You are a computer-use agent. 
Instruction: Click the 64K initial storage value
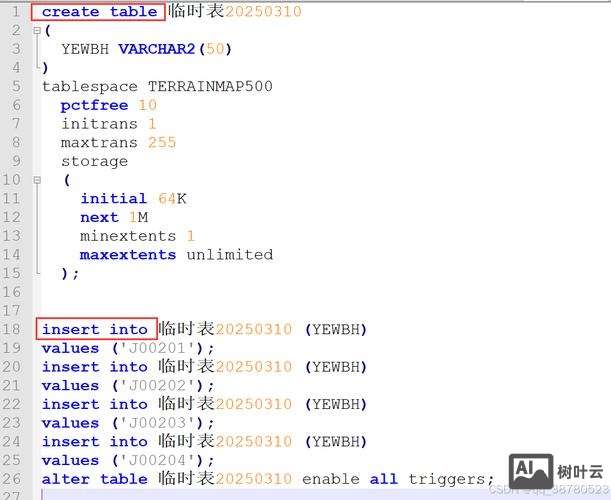[x=172, y=198]
